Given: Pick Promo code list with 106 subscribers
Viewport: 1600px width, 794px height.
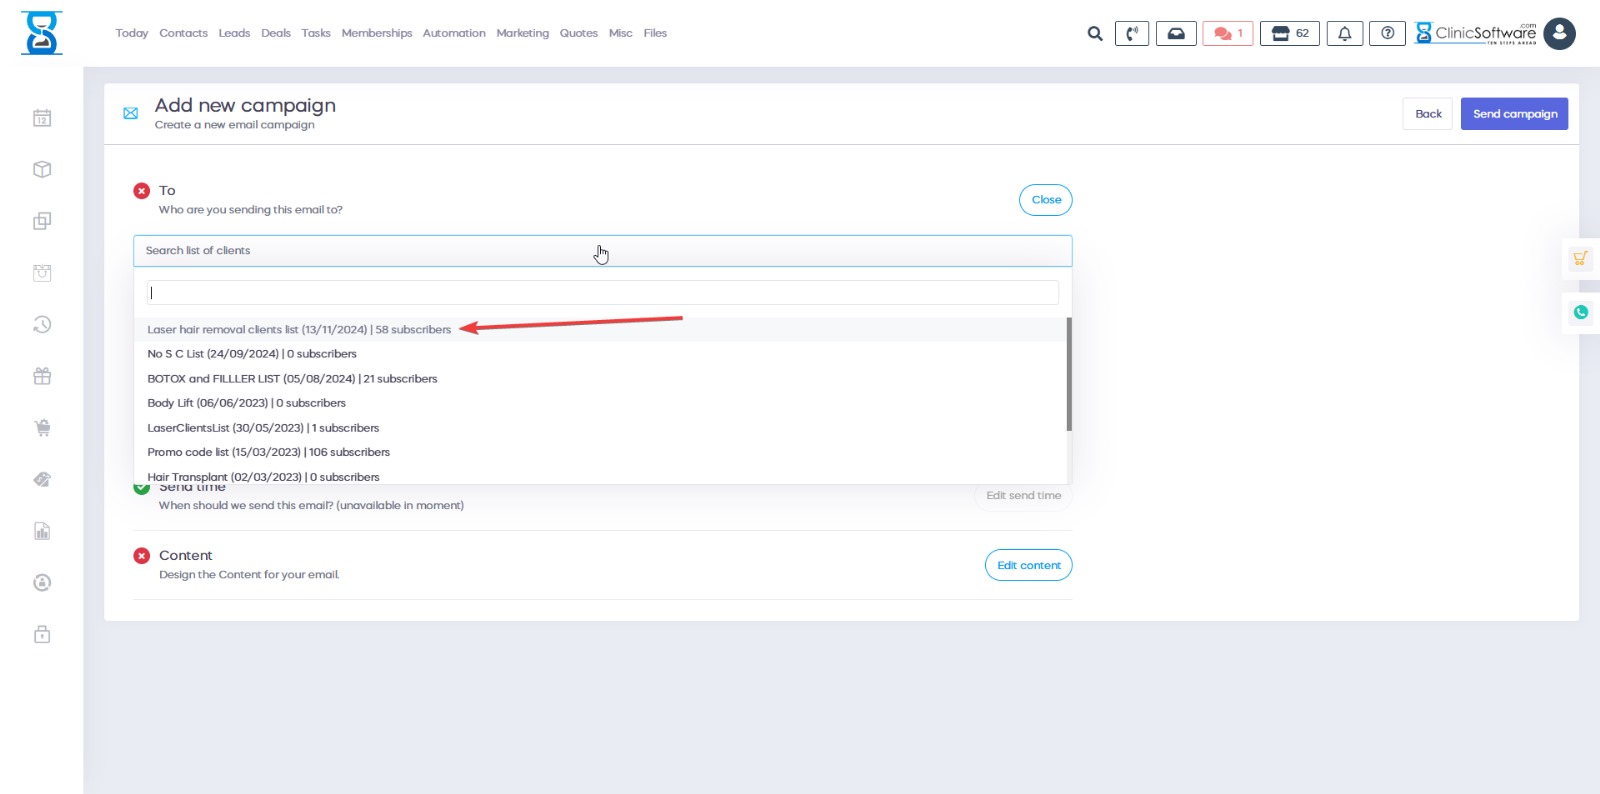Looking at the screenshot, I should click(x=268, y=453).
